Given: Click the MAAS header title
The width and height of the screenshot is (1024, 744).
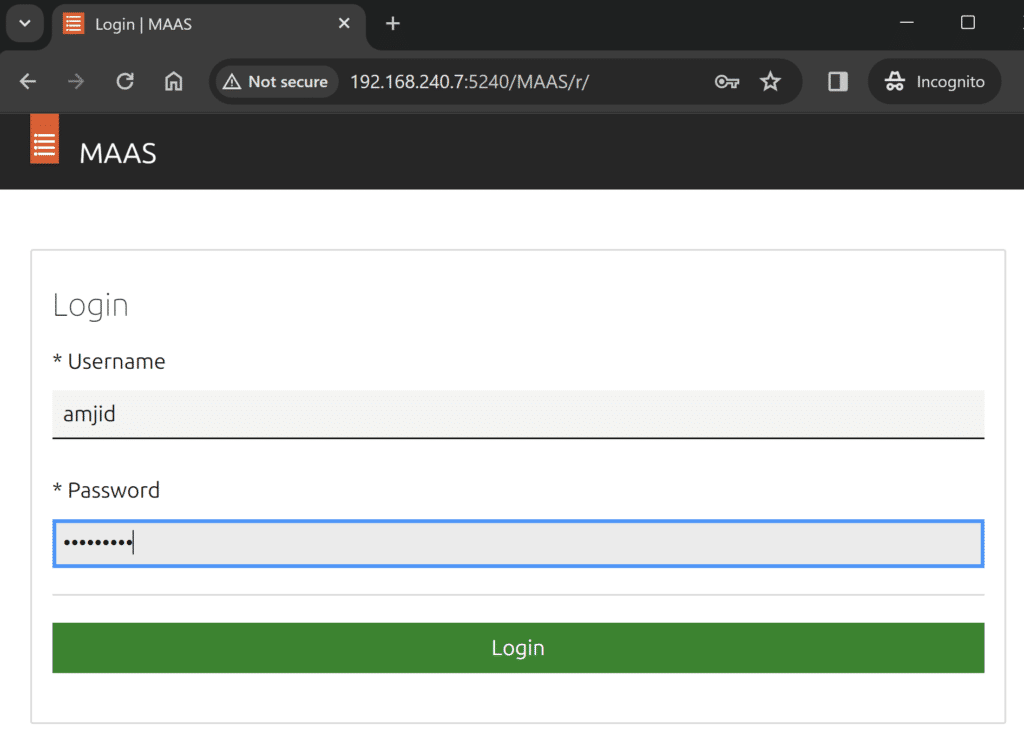Looking at the screenshot, I should coord(118,154).
